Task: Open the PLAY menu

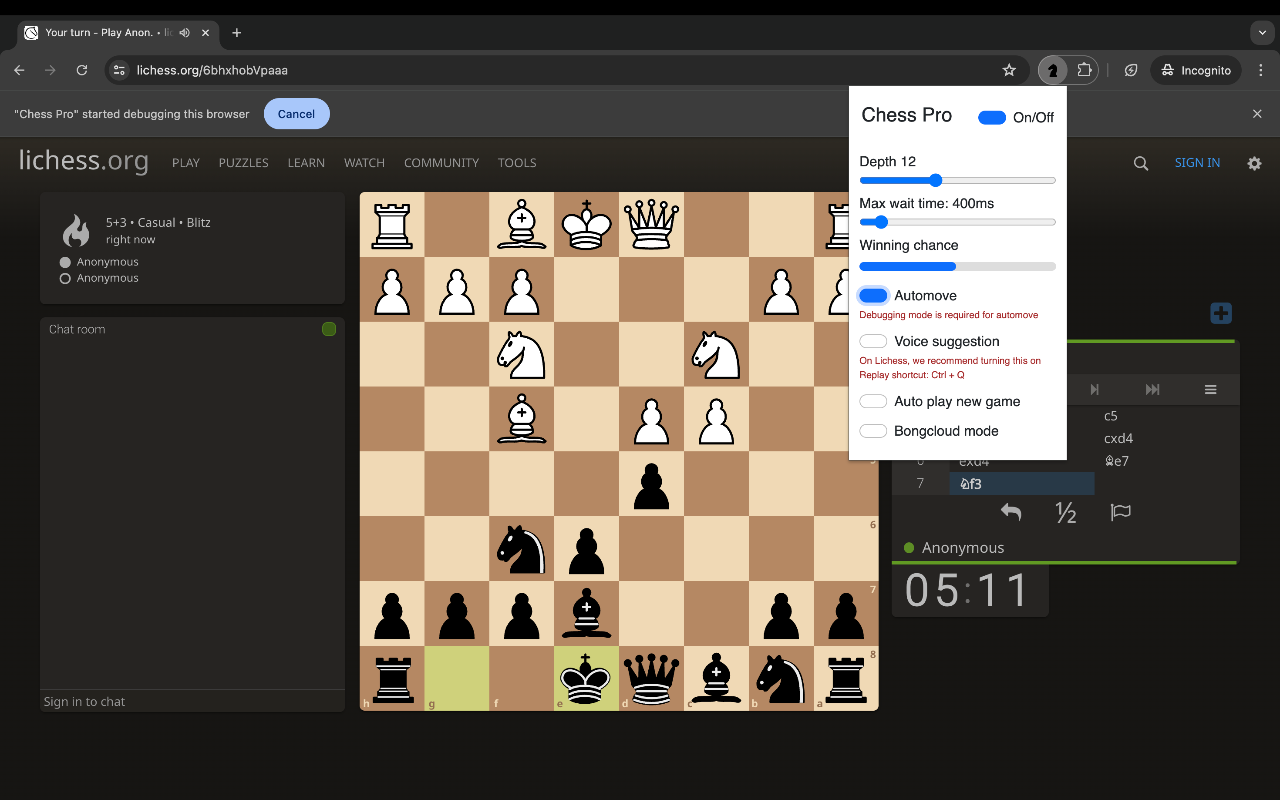Action: tap(185, 162)
